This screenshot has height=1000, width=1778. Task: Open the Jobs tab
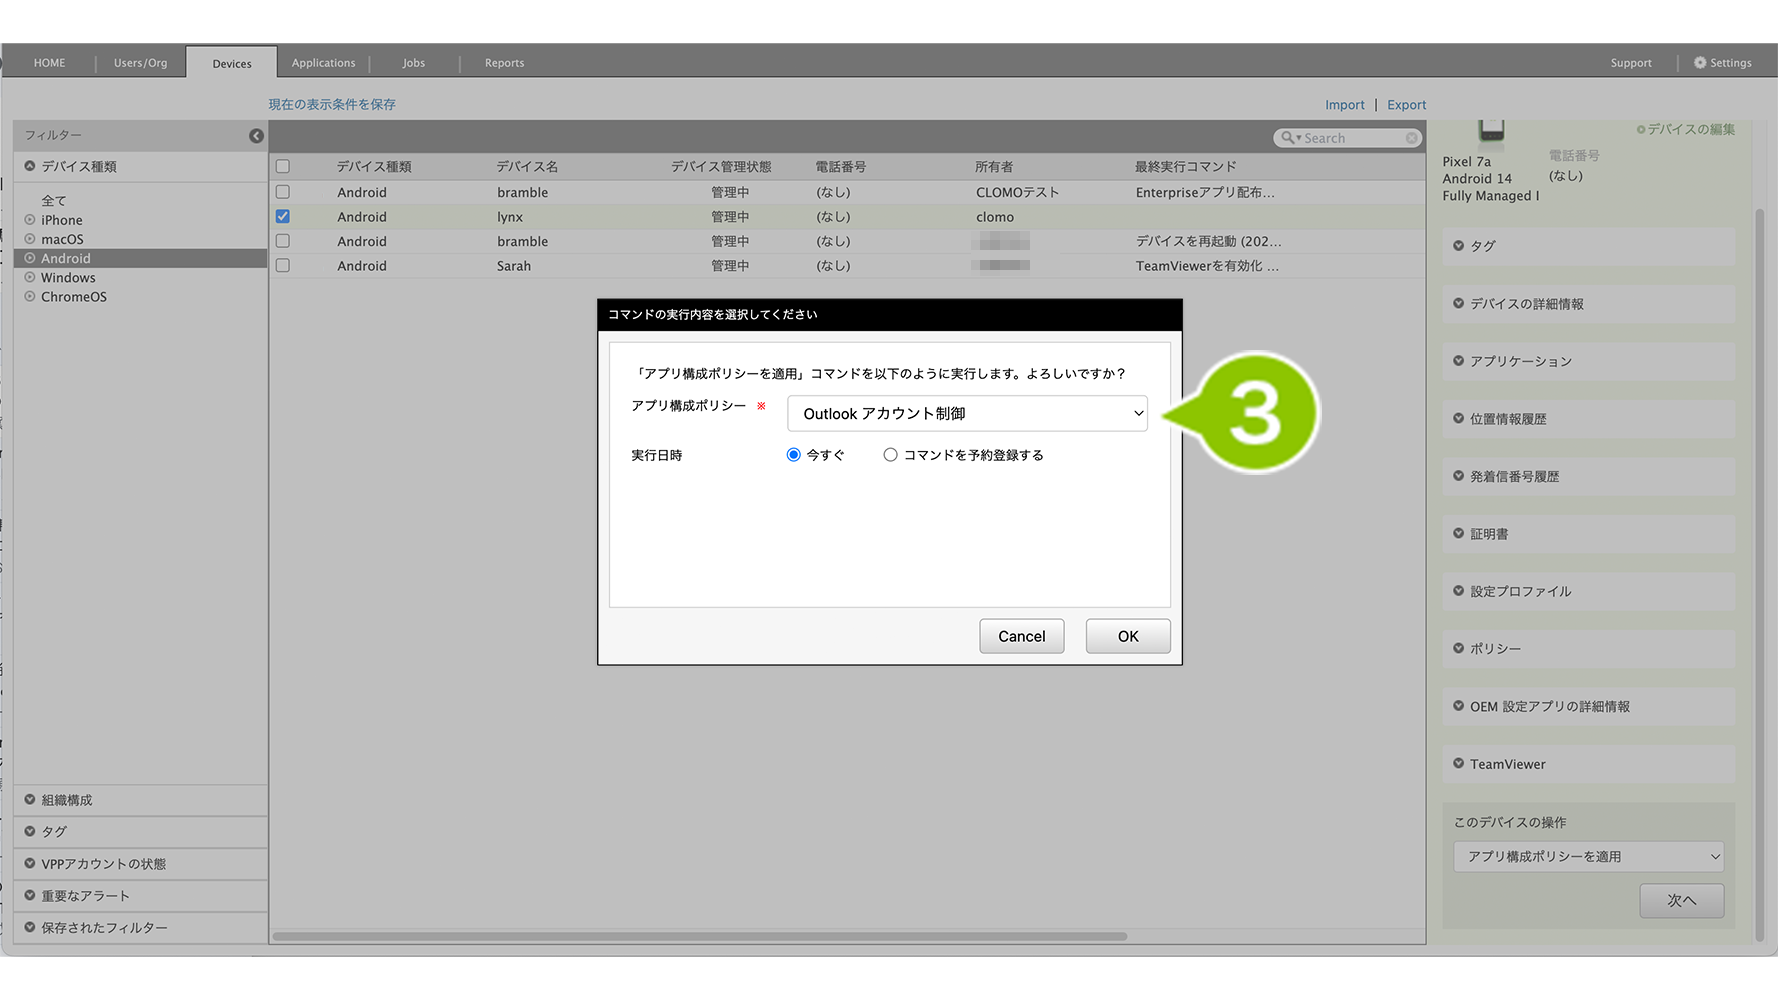414,63
